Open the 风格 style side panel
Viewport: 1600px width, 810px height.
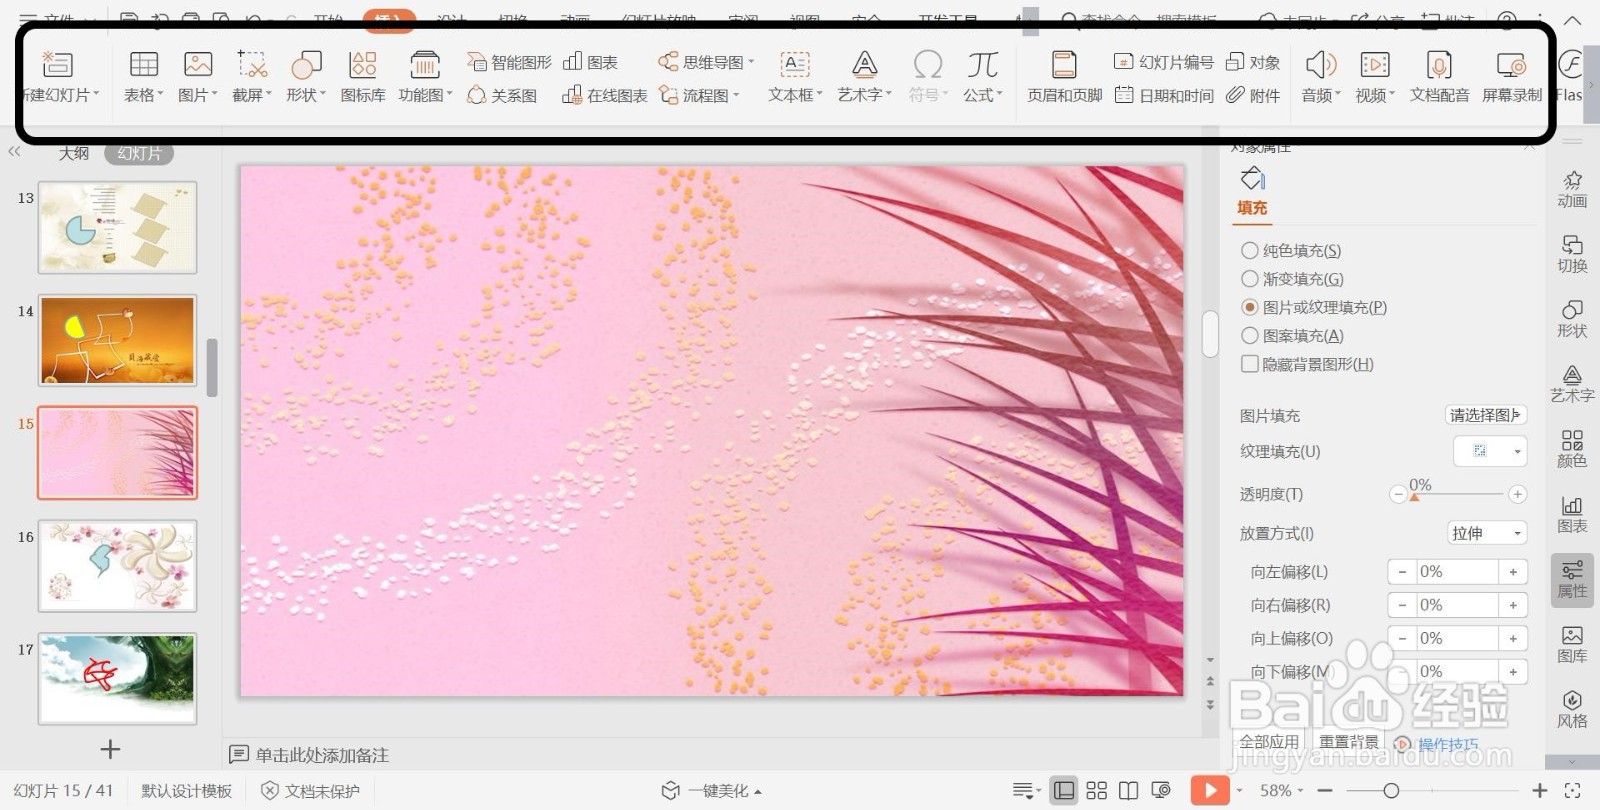1572,708
